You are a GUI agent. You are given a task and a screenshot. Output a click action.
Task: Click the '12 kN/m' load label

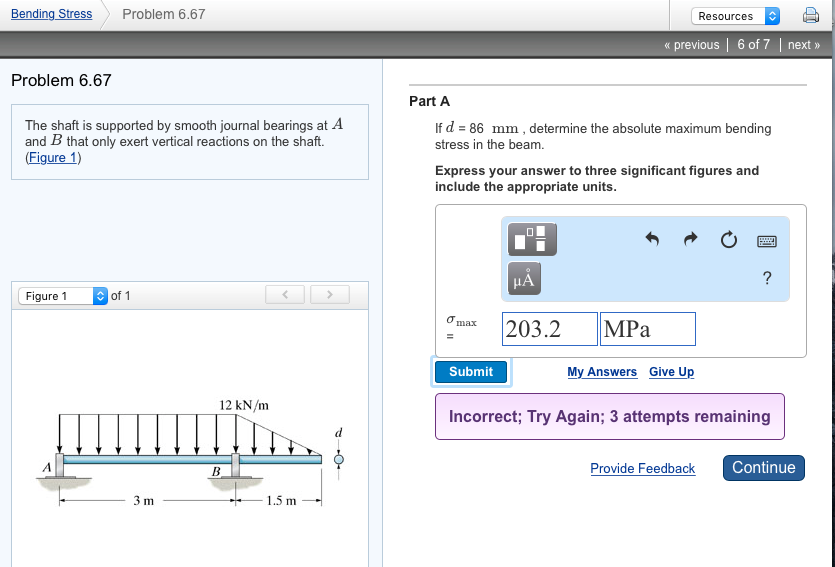coord(244,405)
